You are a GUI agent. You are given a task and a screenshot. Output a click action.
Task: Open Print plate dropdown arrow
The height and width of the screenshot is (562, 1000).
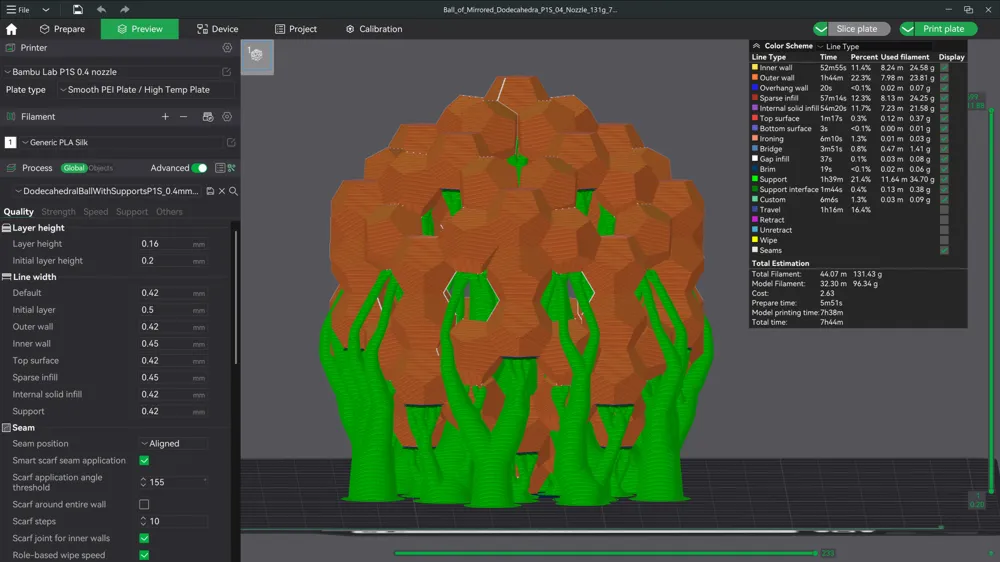tap(907, 29)
